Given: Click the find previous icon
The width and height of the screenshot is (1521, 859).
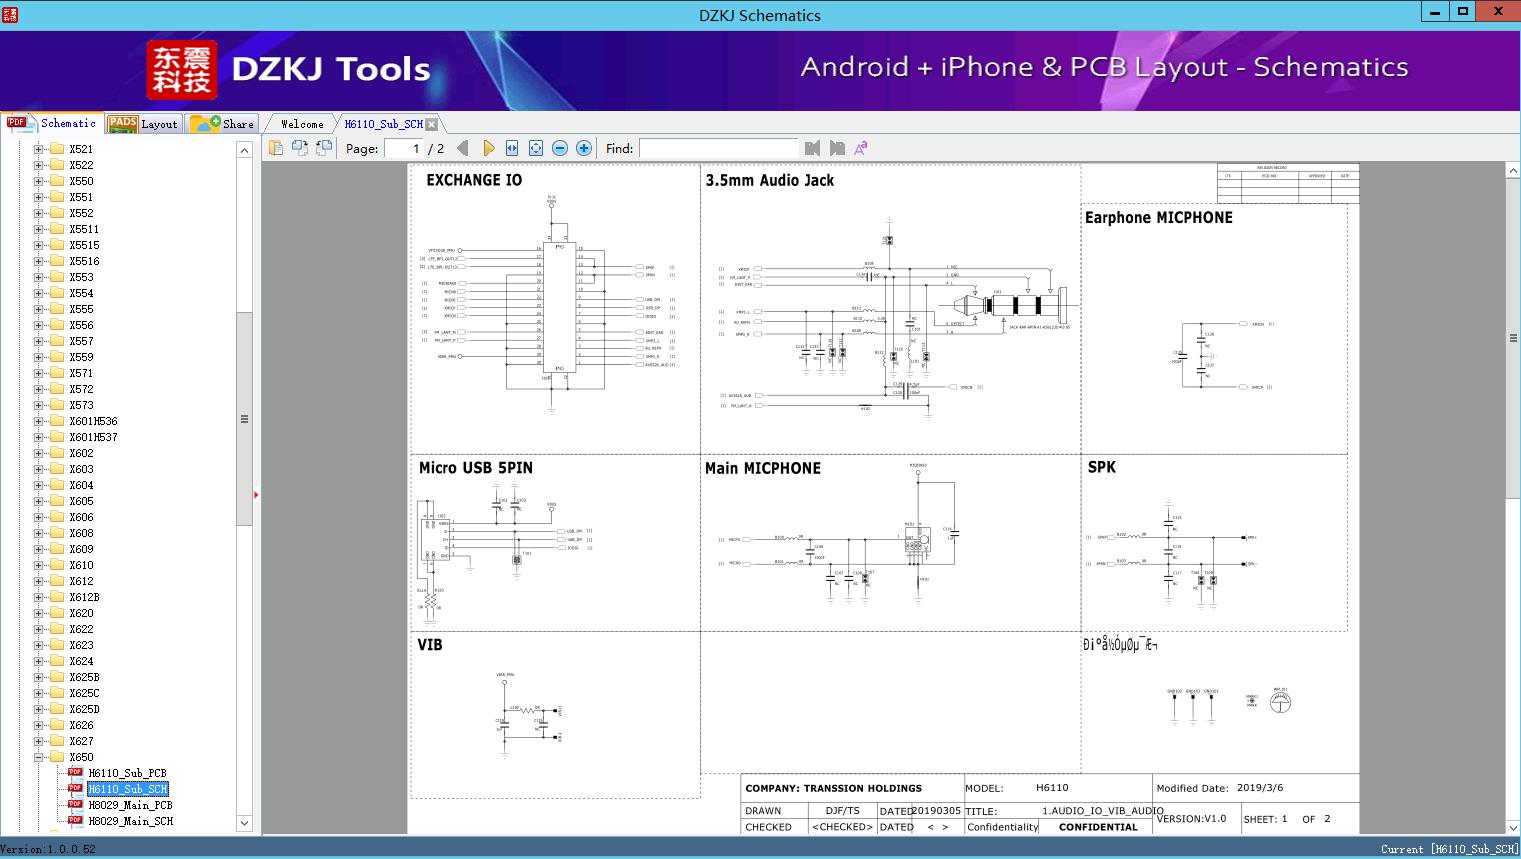Looking at the screenshot, I should 812,148.
